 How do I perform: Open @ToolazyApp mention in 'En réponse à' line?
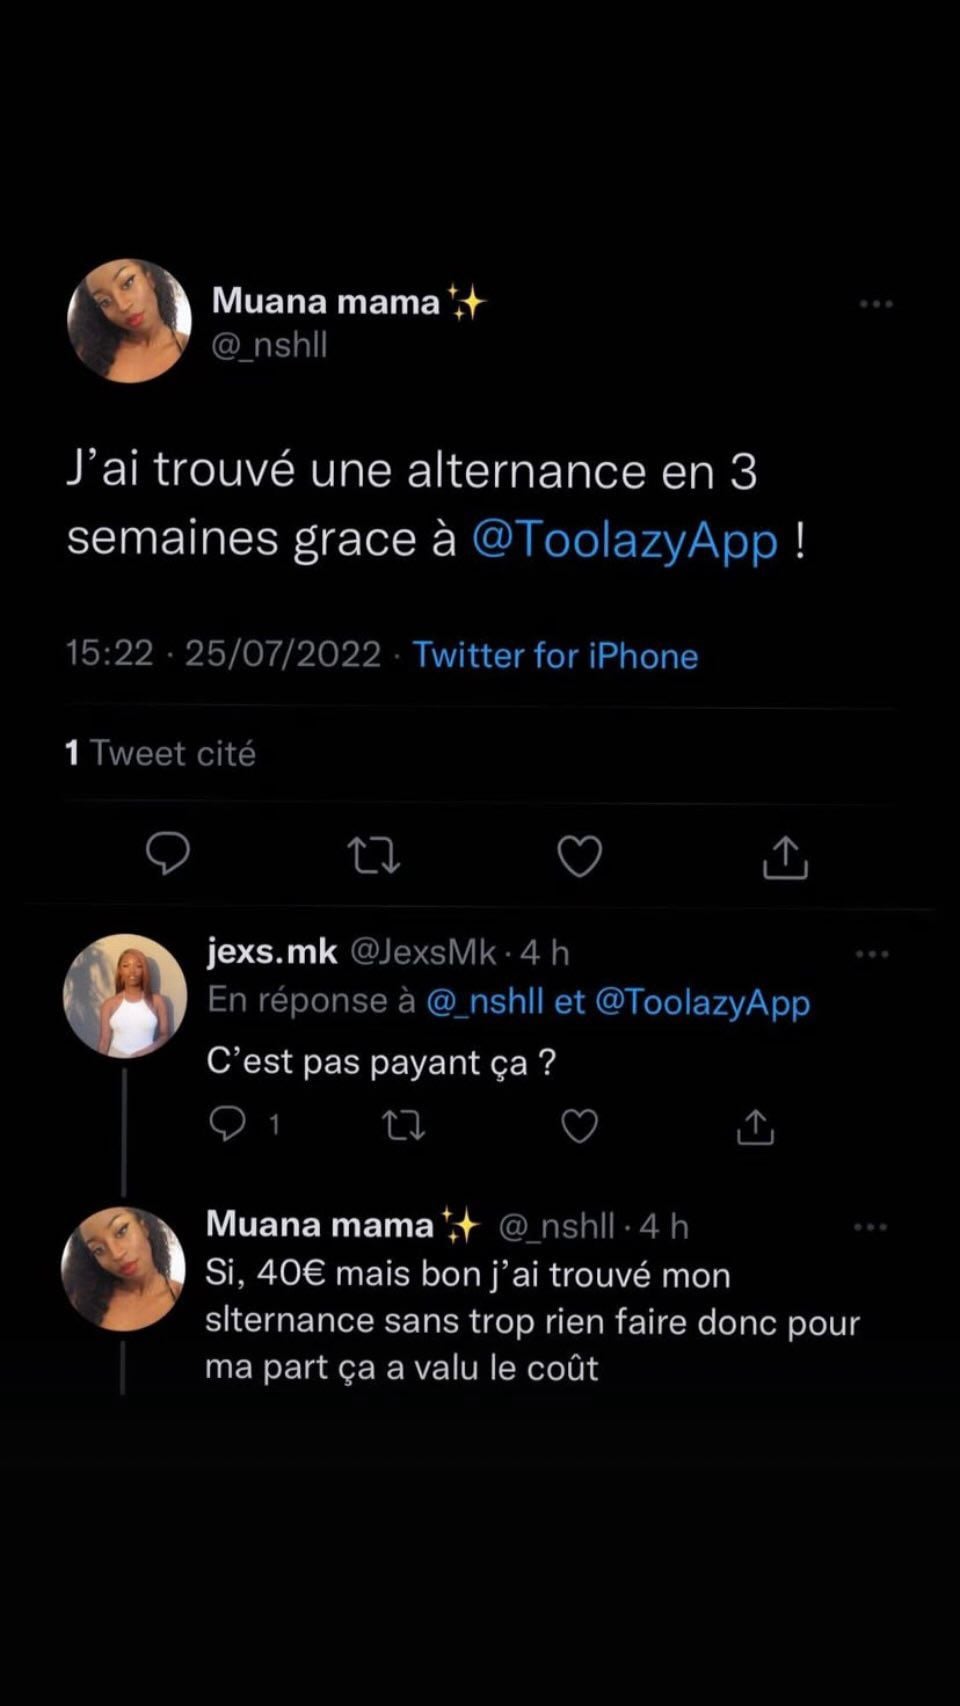point(702,1001)
